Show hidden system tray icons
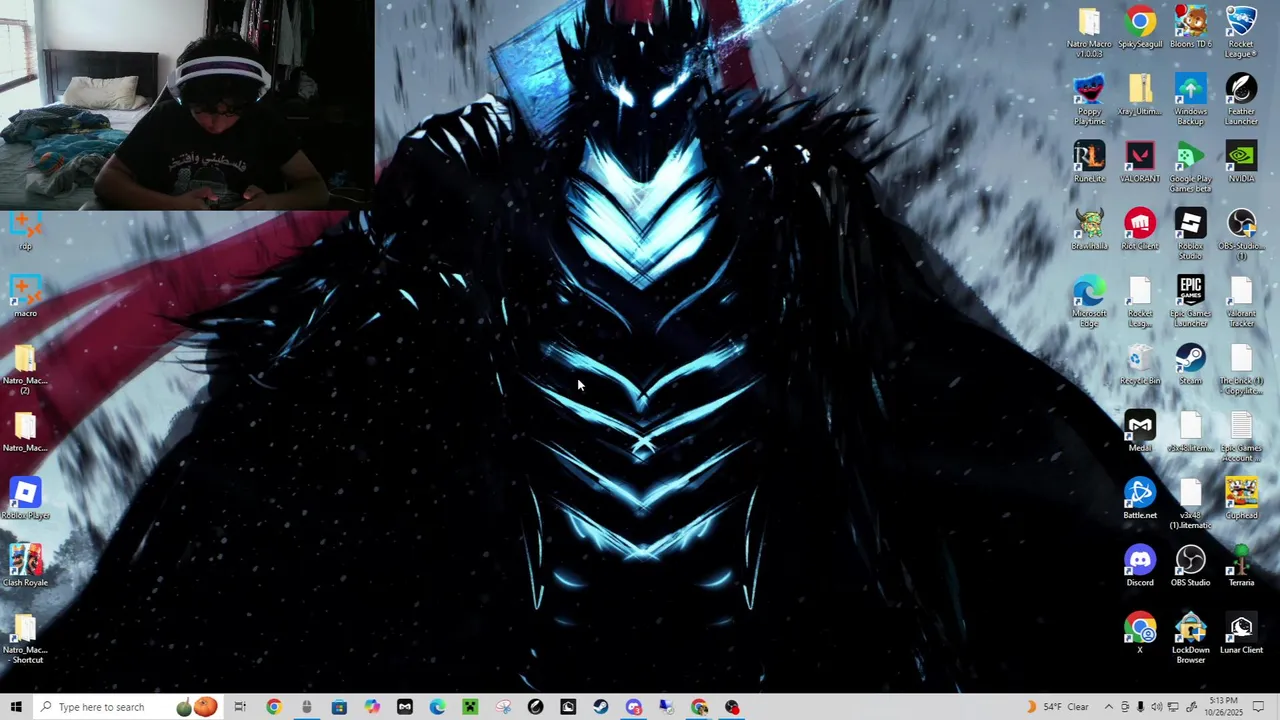1280x720 pixels. click(1108, 707)
